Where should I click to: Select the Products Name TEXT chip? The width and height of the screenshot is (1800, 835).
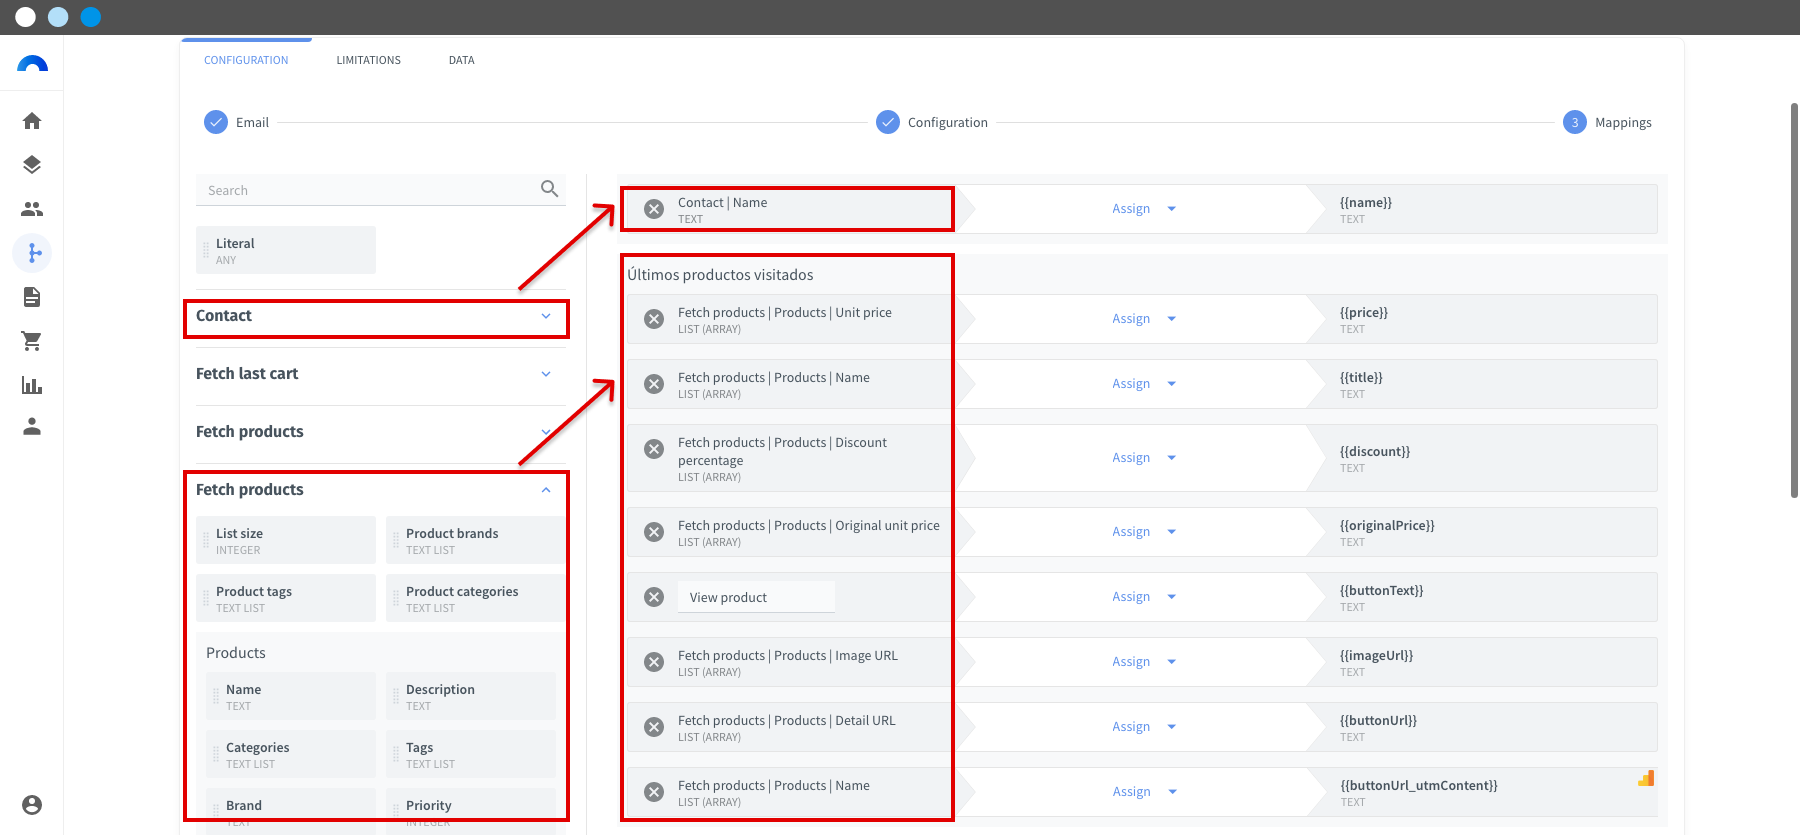(291, 696)
